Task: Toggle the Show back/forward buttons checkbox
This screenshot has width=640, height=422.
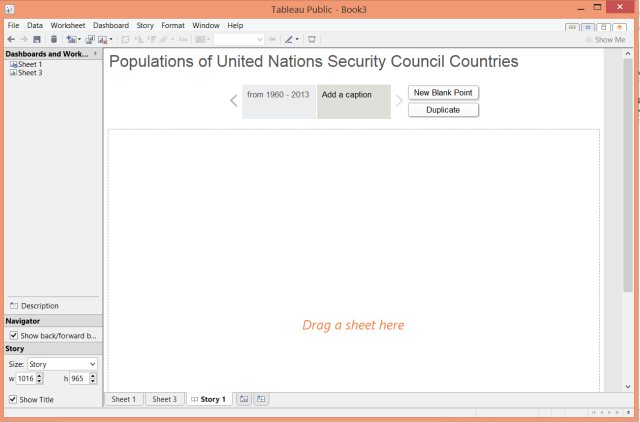Action: [13, 335]
